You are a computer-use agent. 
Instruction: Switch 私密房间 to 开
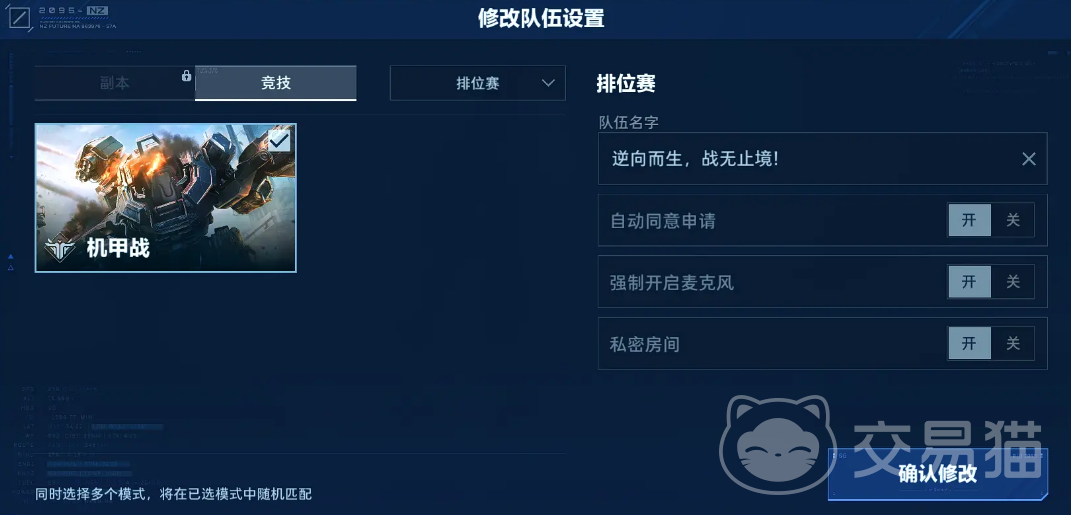[969, 343]
